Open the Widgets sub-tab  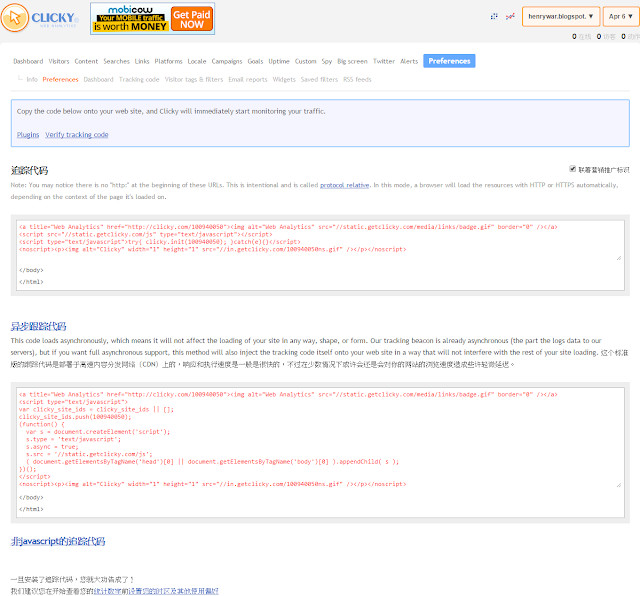click(x=284, y=79)
